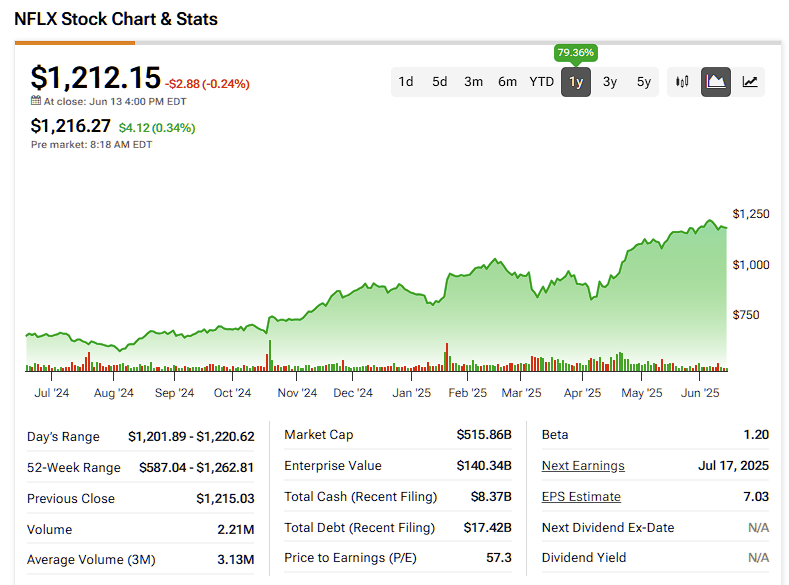Click the 52-Week Range value
789x585 pixels.
pyautogui.click(x=196, y=468)
